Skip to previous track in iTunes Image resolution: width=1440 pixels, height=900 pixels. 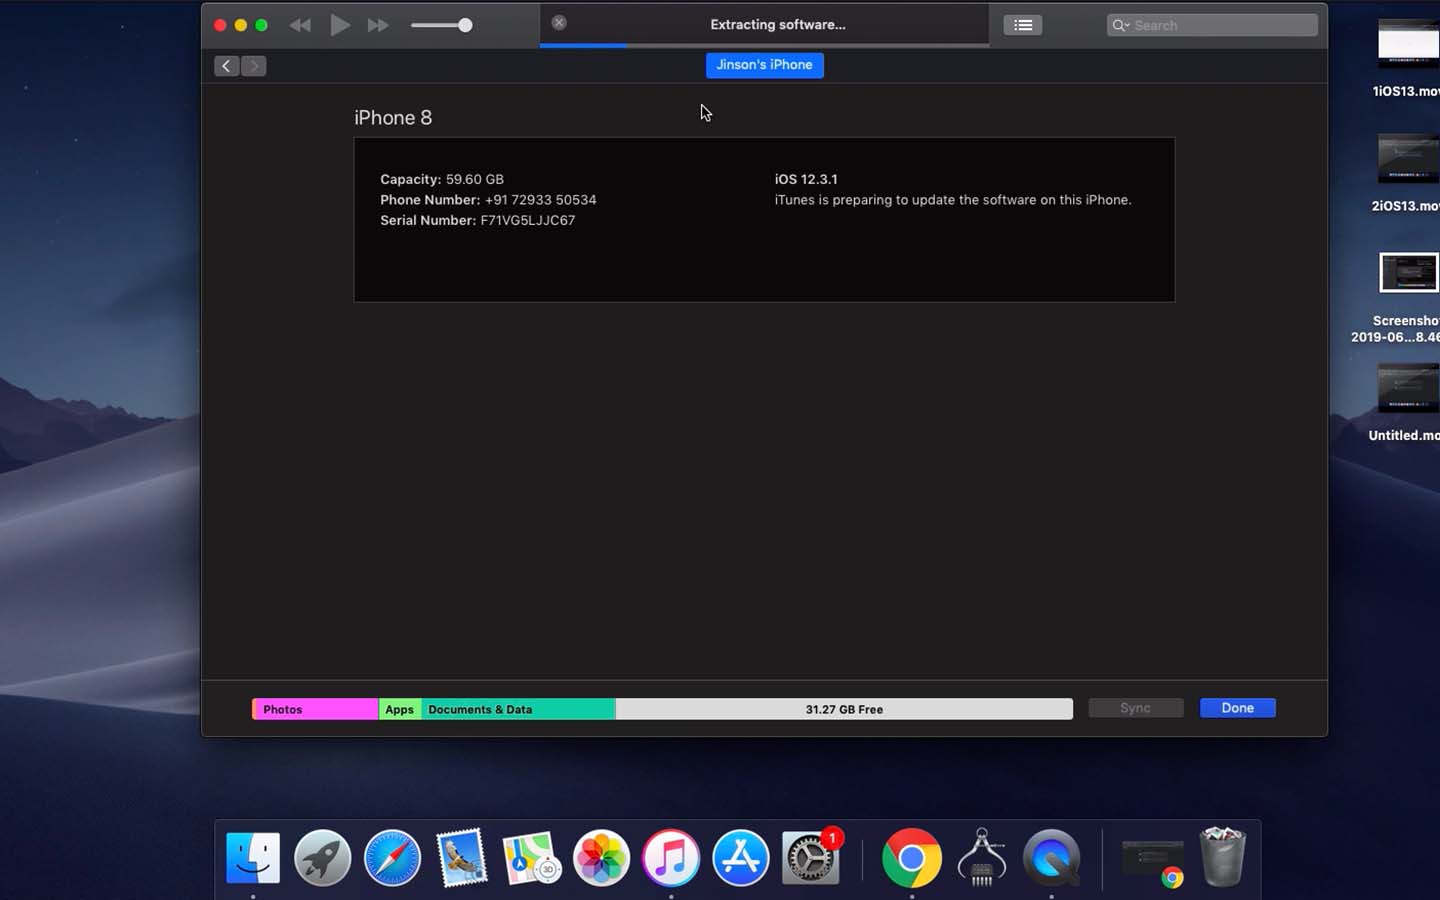300,25
